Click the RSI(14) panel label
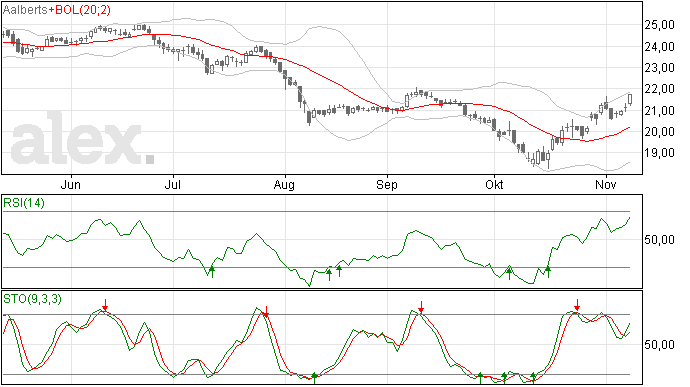This screenshot has width=690, height=387. 24,203
